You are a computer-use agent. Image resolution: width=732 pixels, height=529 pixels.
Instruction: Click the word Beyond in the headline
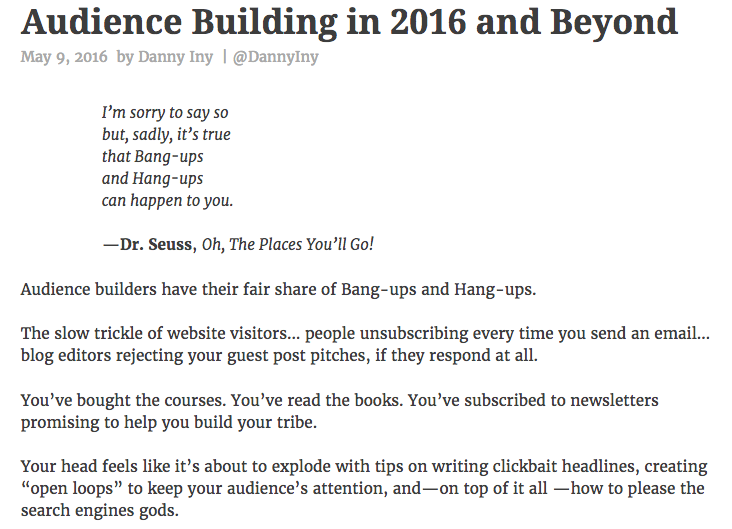tap(614, 22)
